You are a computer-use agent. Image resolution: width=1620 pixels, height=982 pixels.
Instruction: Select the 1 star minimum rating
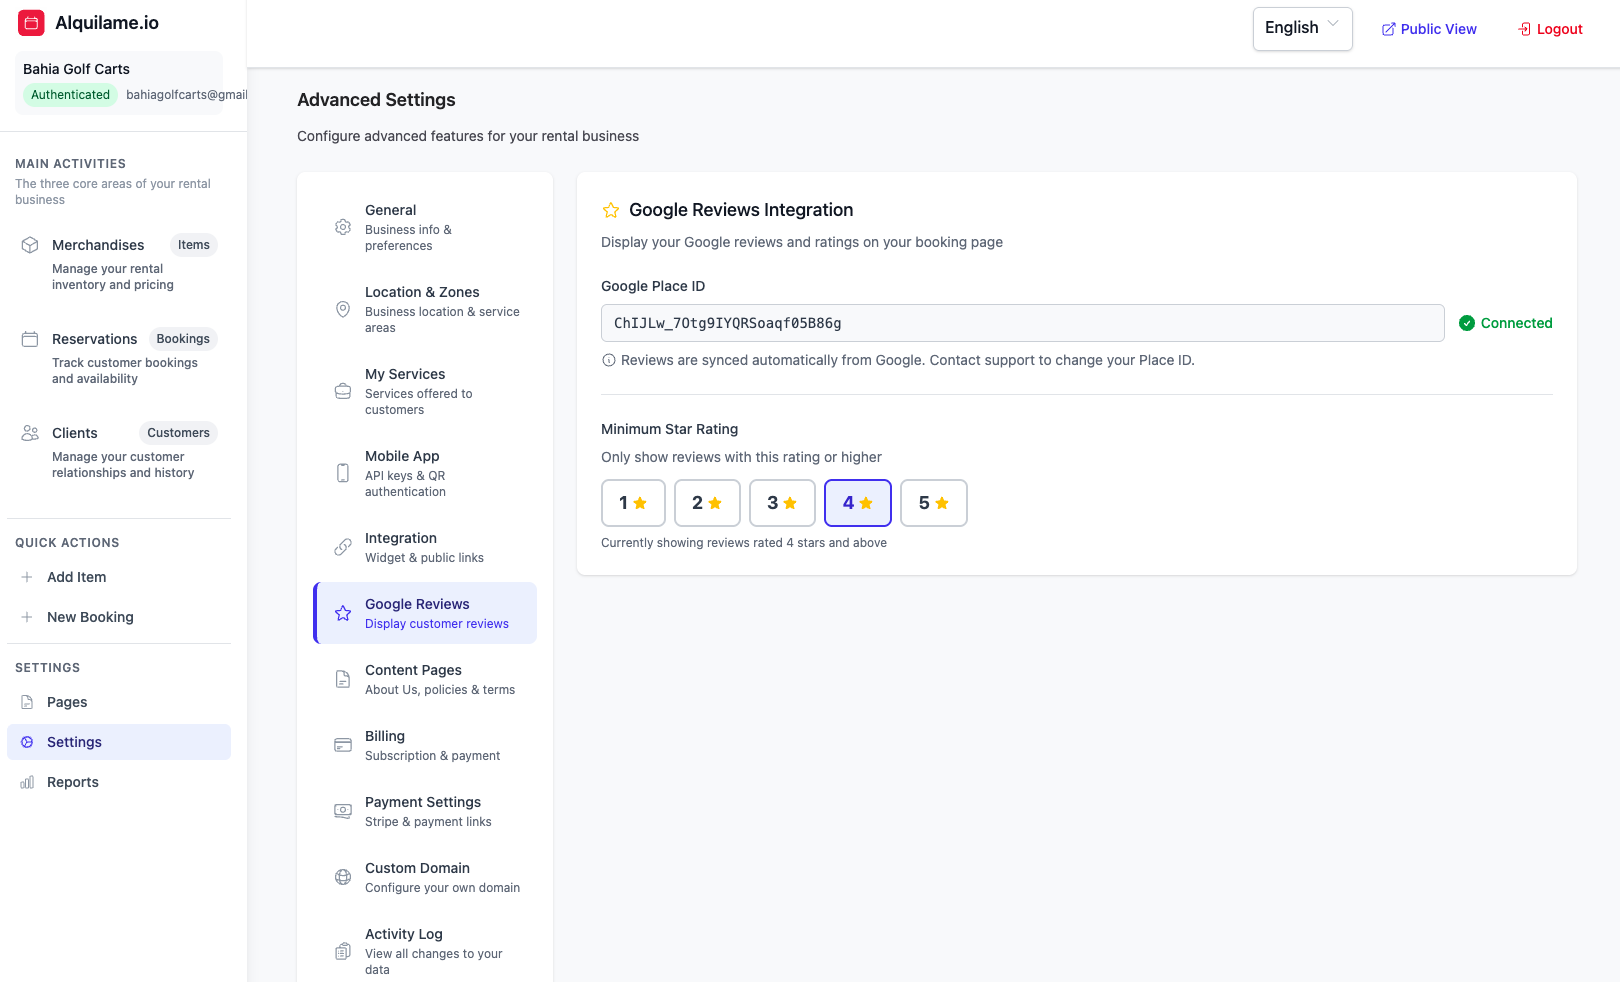633,503
